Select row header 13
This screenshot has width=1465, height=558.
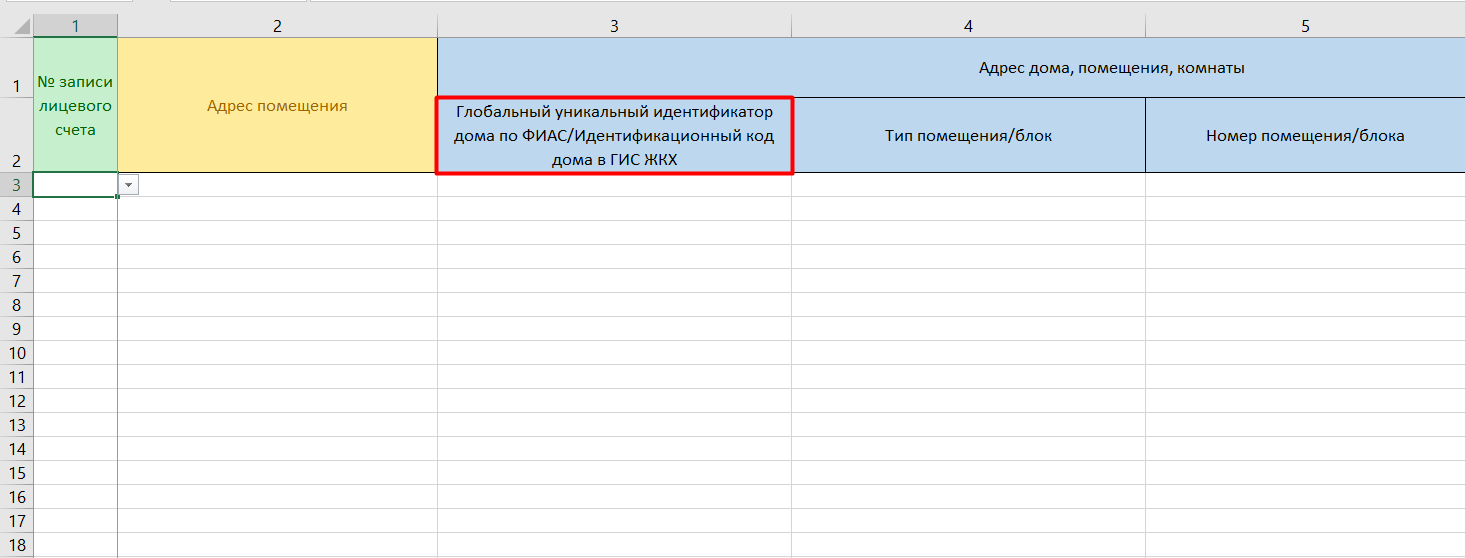pyautogui.click(x=16, y=425)
